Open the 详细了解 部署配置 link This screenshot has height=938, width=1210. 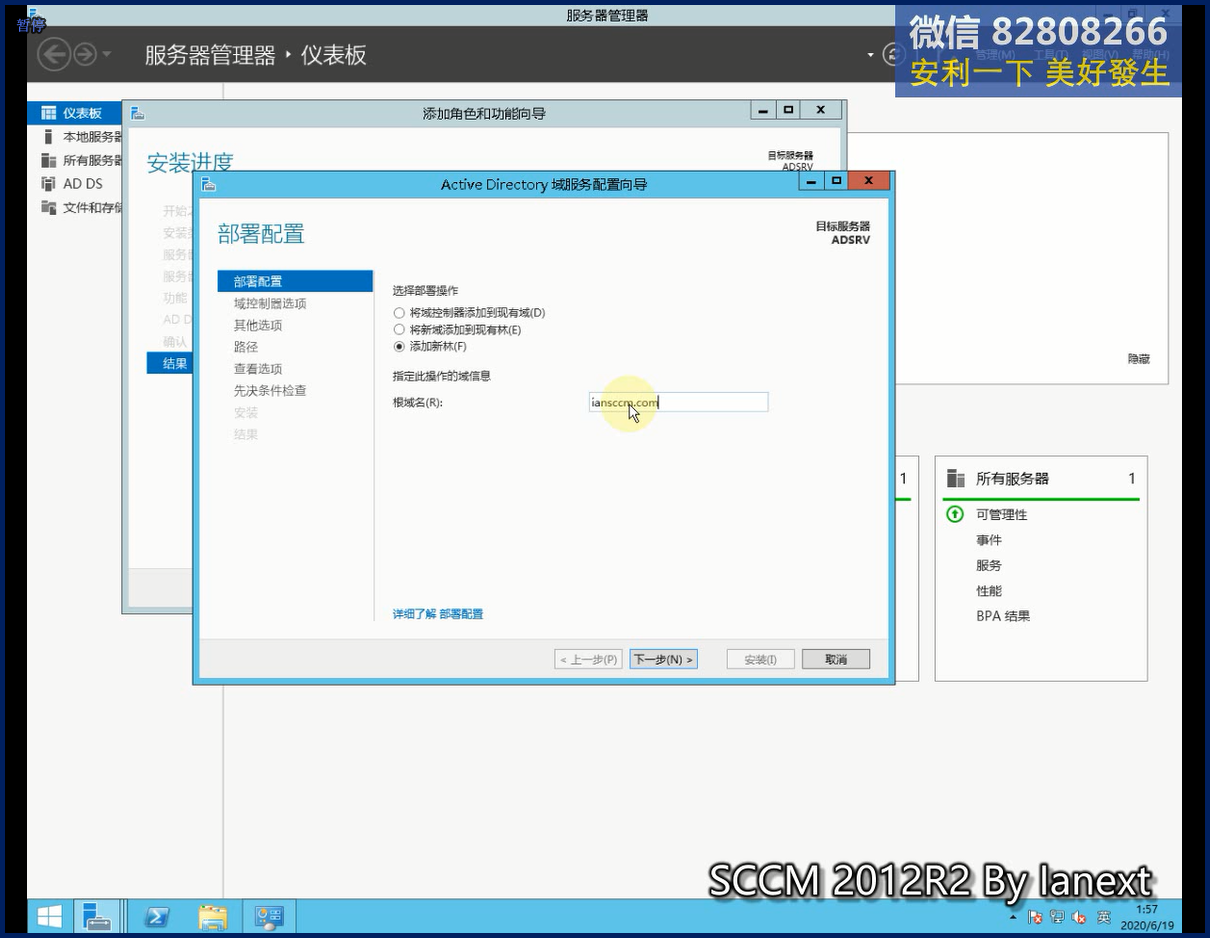click(x=438, y=614)
